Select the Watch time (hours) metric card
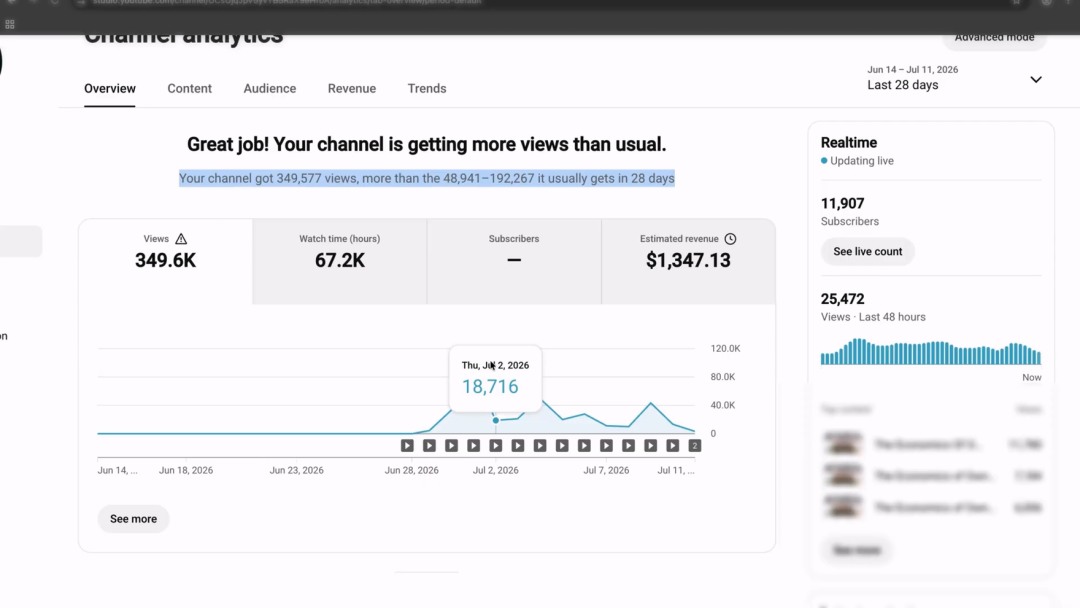 pyautogui.click(x=340, y=262)
